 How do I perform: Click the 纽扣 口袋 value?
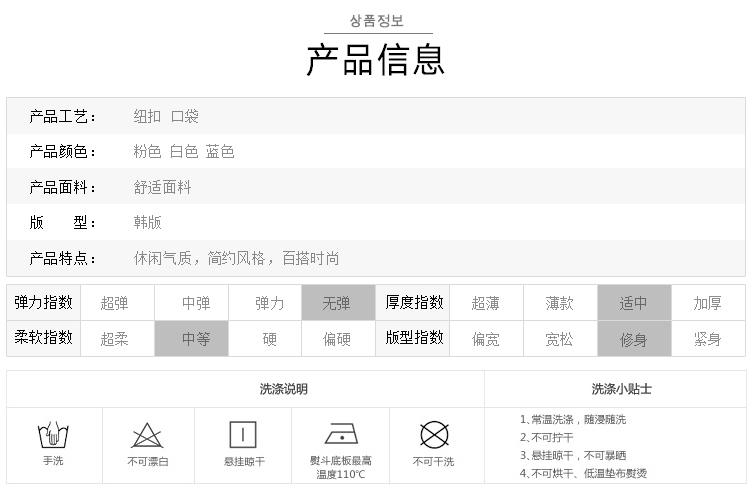(166, 116)
